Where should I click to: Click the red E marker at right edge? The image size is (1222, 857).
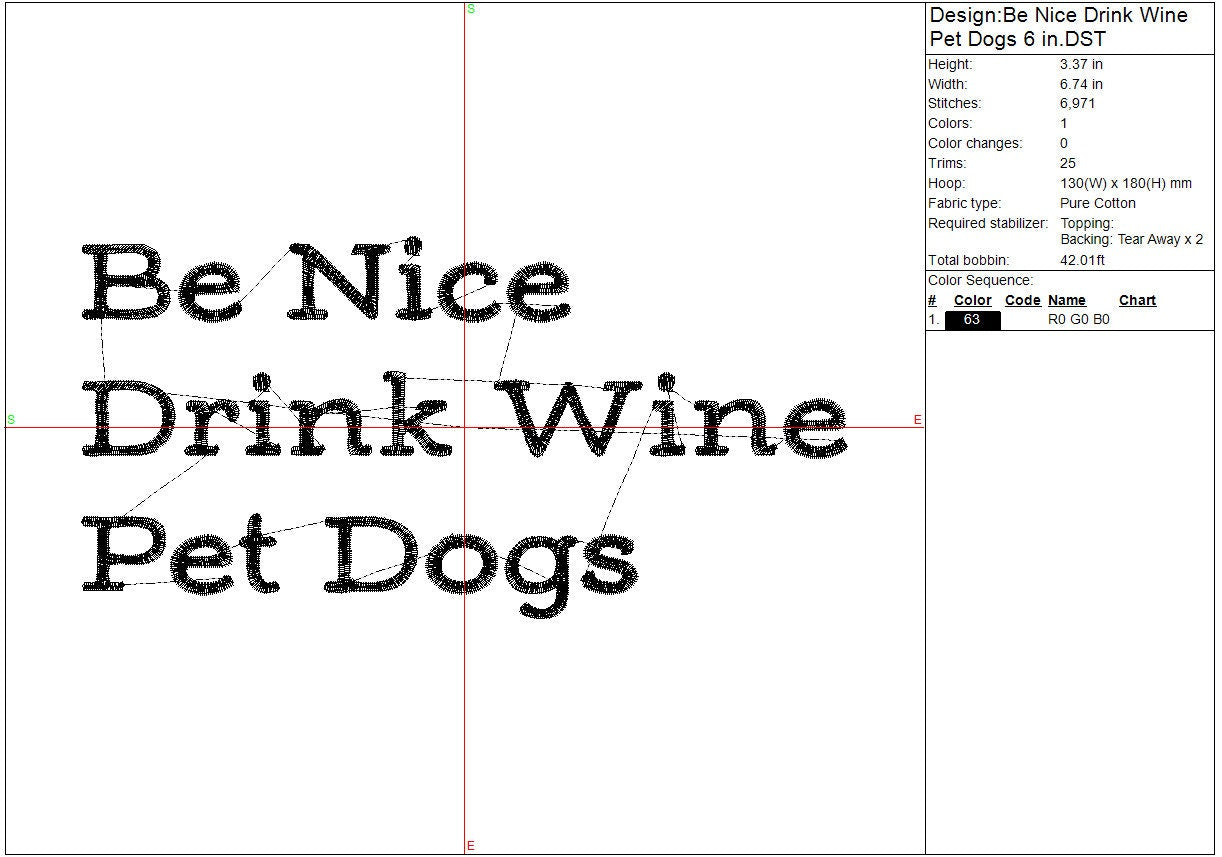(x=917, y=420)
